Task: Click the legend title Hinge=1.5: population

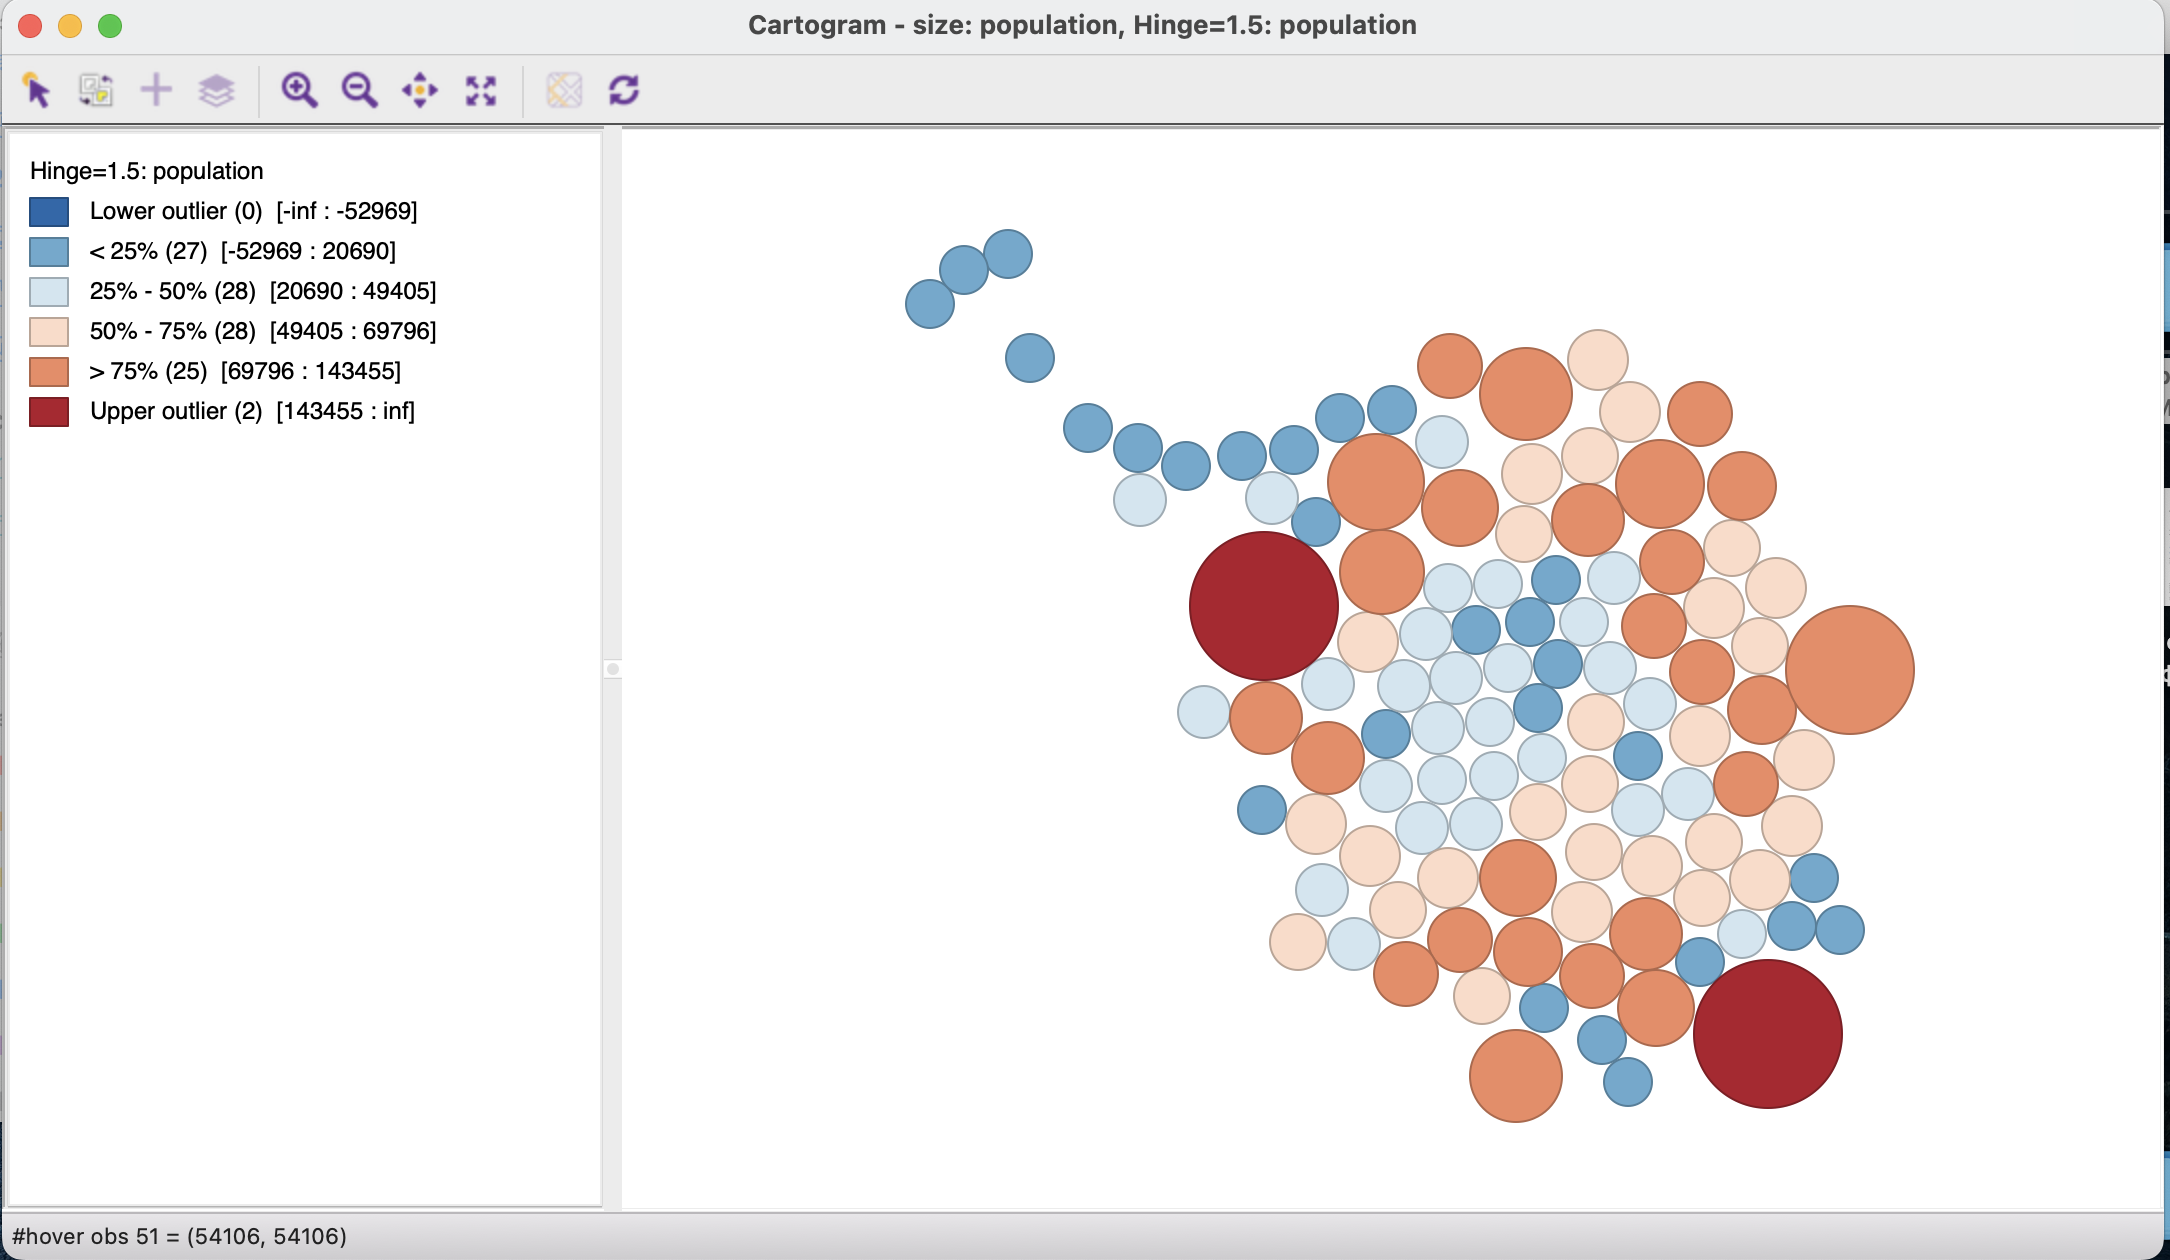Action: pyautogui.click(x=147, y=171)
